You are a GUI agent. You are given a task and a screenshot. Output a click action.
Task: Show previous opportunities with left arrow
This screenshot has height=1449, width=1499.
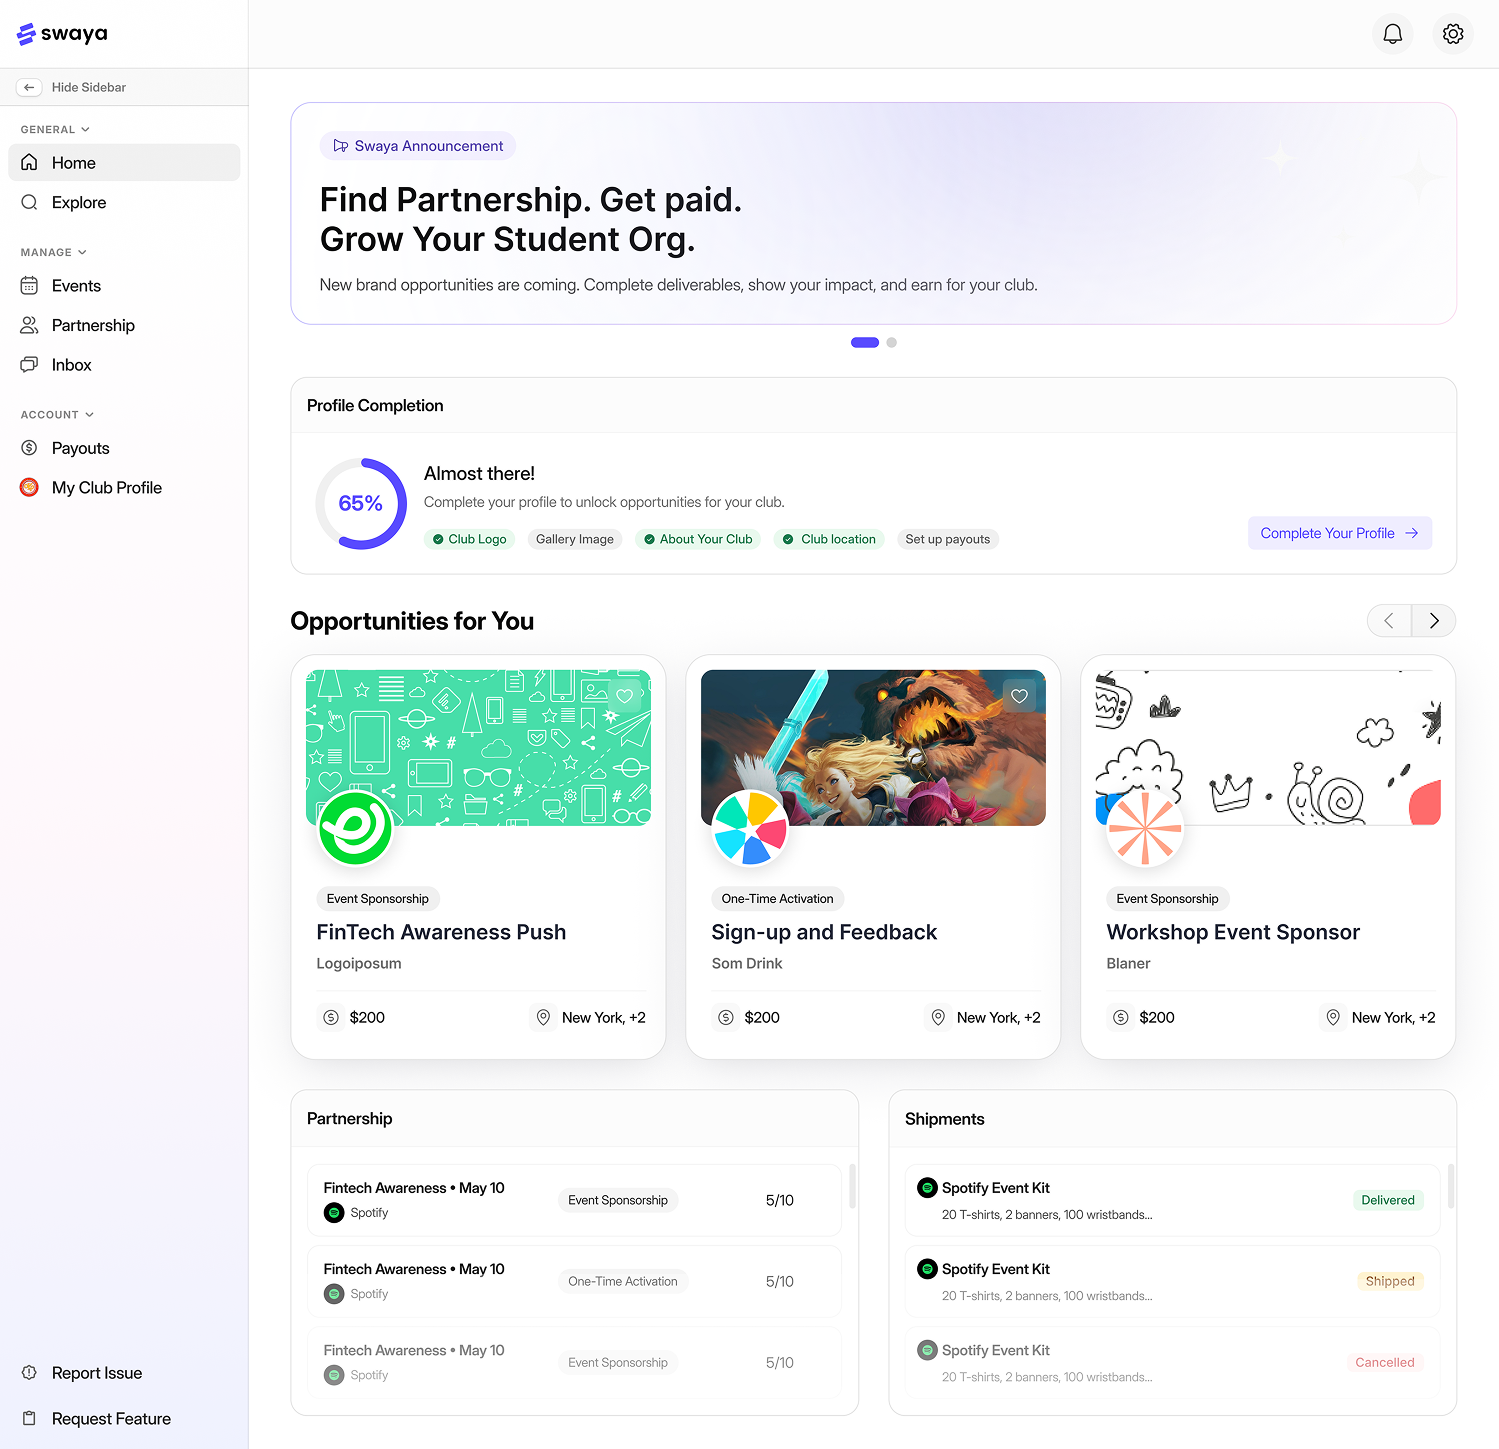tap(1389, 621)
